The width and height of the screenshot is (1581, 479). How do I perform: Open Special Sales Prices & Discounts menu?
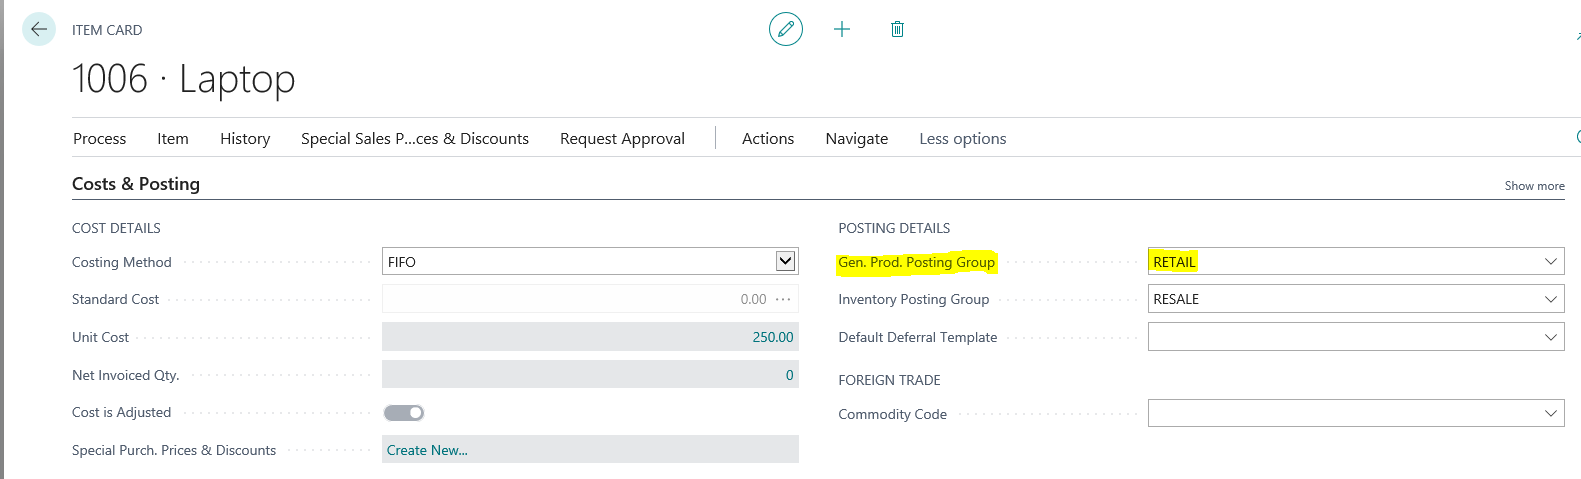pos(415,139)
